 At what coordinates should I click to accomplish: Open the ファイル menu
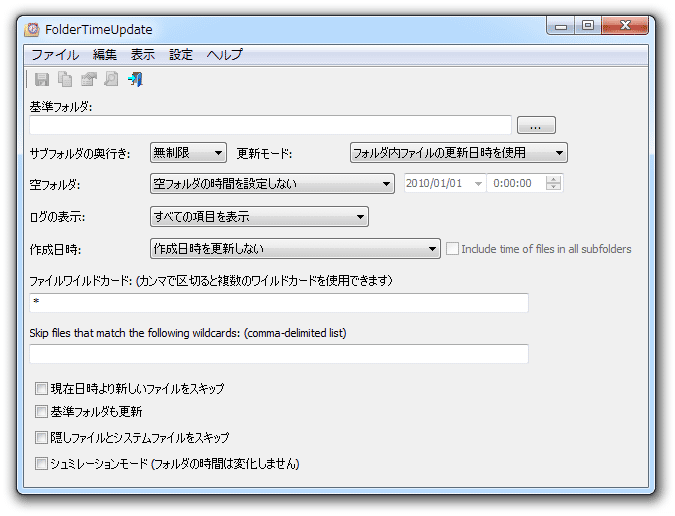click(x=55, y=55)
